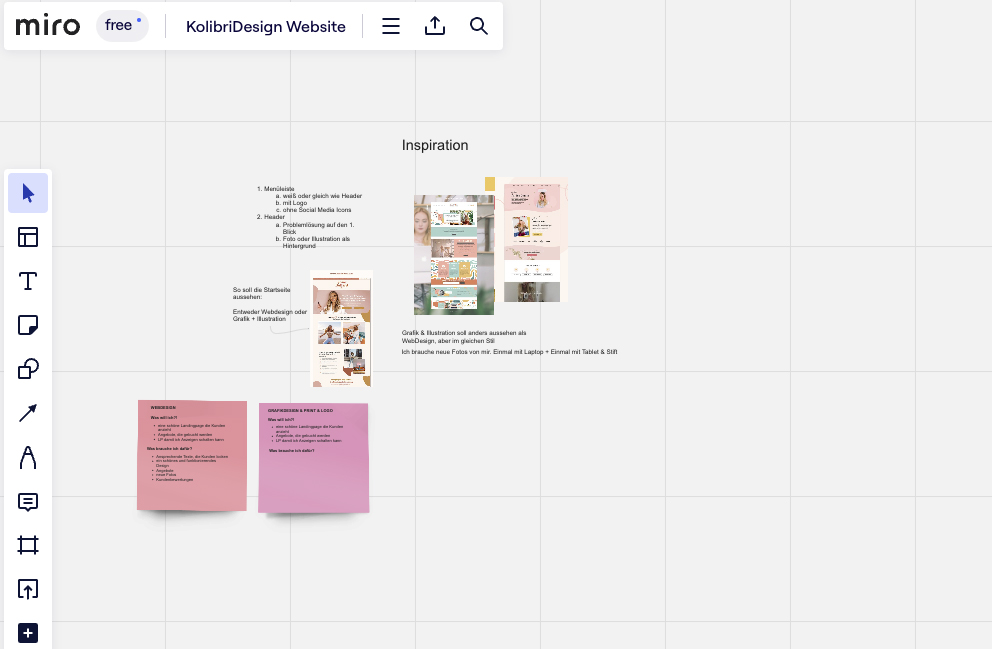Expand more tools with plus button
992x649 pixels.
(x=28, y=633)
